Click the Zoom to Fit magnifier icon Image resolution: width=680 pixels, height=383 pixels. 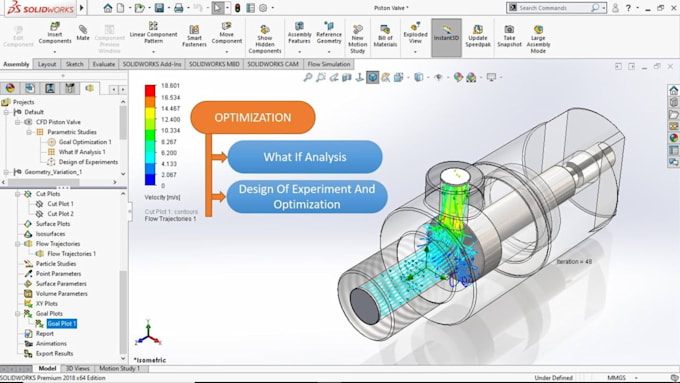click(307, 78)
